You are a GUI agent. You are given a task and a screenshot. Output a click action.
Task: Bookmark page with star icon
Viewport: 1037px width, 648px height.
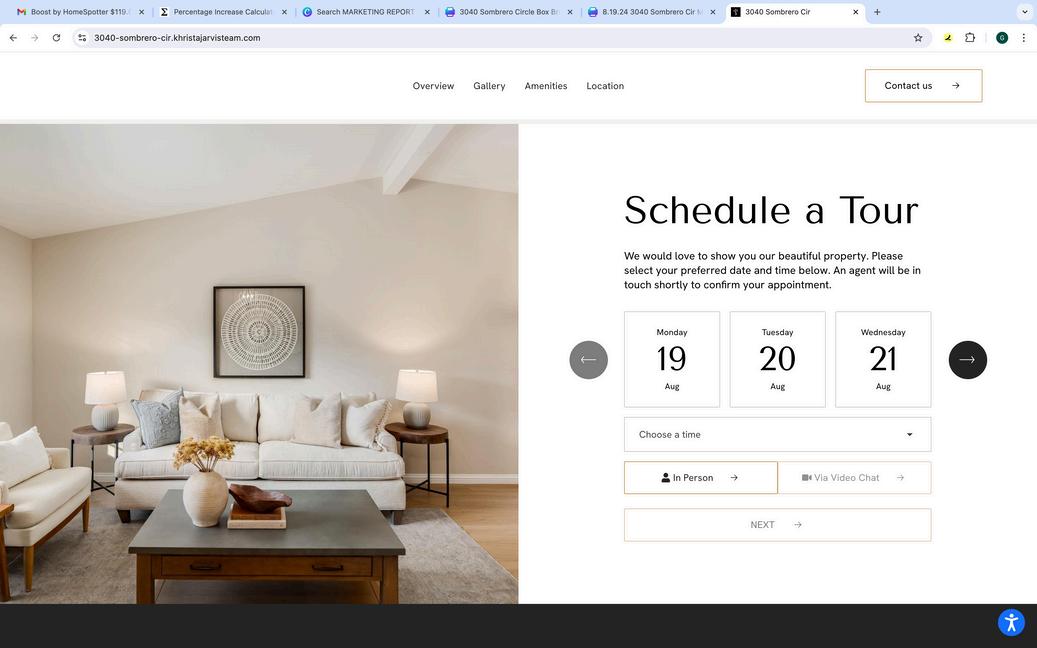[918, 38]
